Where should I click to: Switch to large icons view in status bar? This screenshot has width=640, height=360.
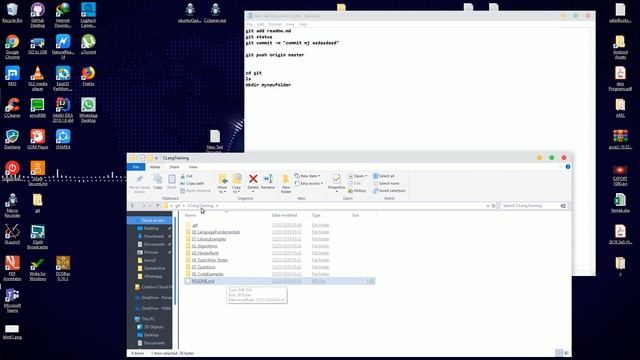[567, 353]
